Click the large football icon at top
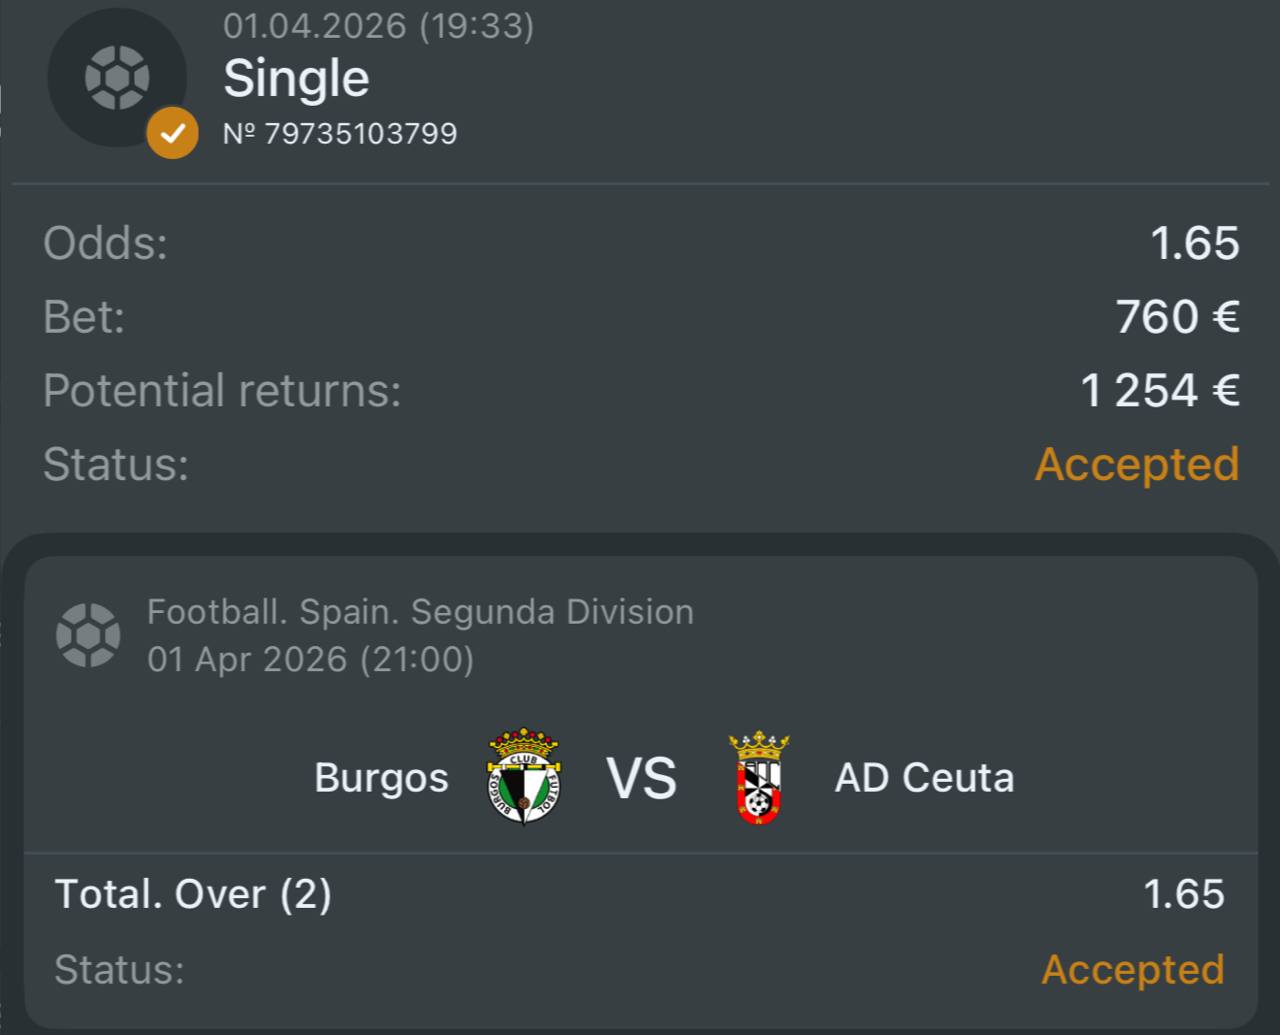The height and width of the screenshot is (1035, 1280). (117, 77)
